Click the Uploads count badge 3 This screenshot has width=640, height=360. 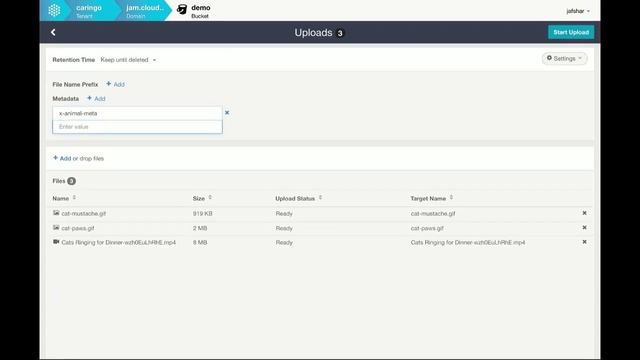point(340,33)
